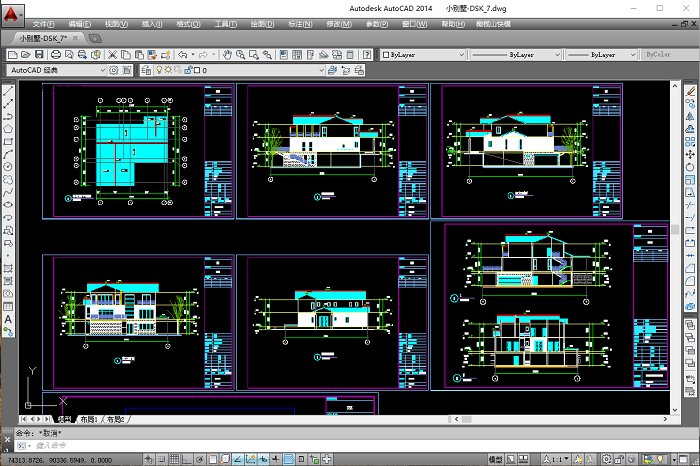Toggle the layer freeze sun icon
Screen dimensions: 700x466
[x=168, y=70]
